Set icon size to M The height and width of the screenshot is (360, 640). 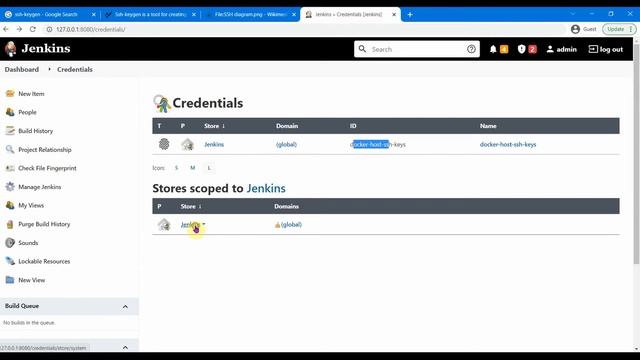pyautogui.click(x=193, y=168)
